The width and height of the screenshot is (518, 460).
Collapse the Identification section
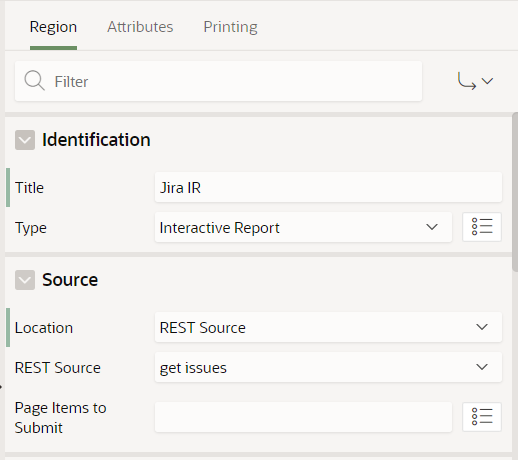25,140
